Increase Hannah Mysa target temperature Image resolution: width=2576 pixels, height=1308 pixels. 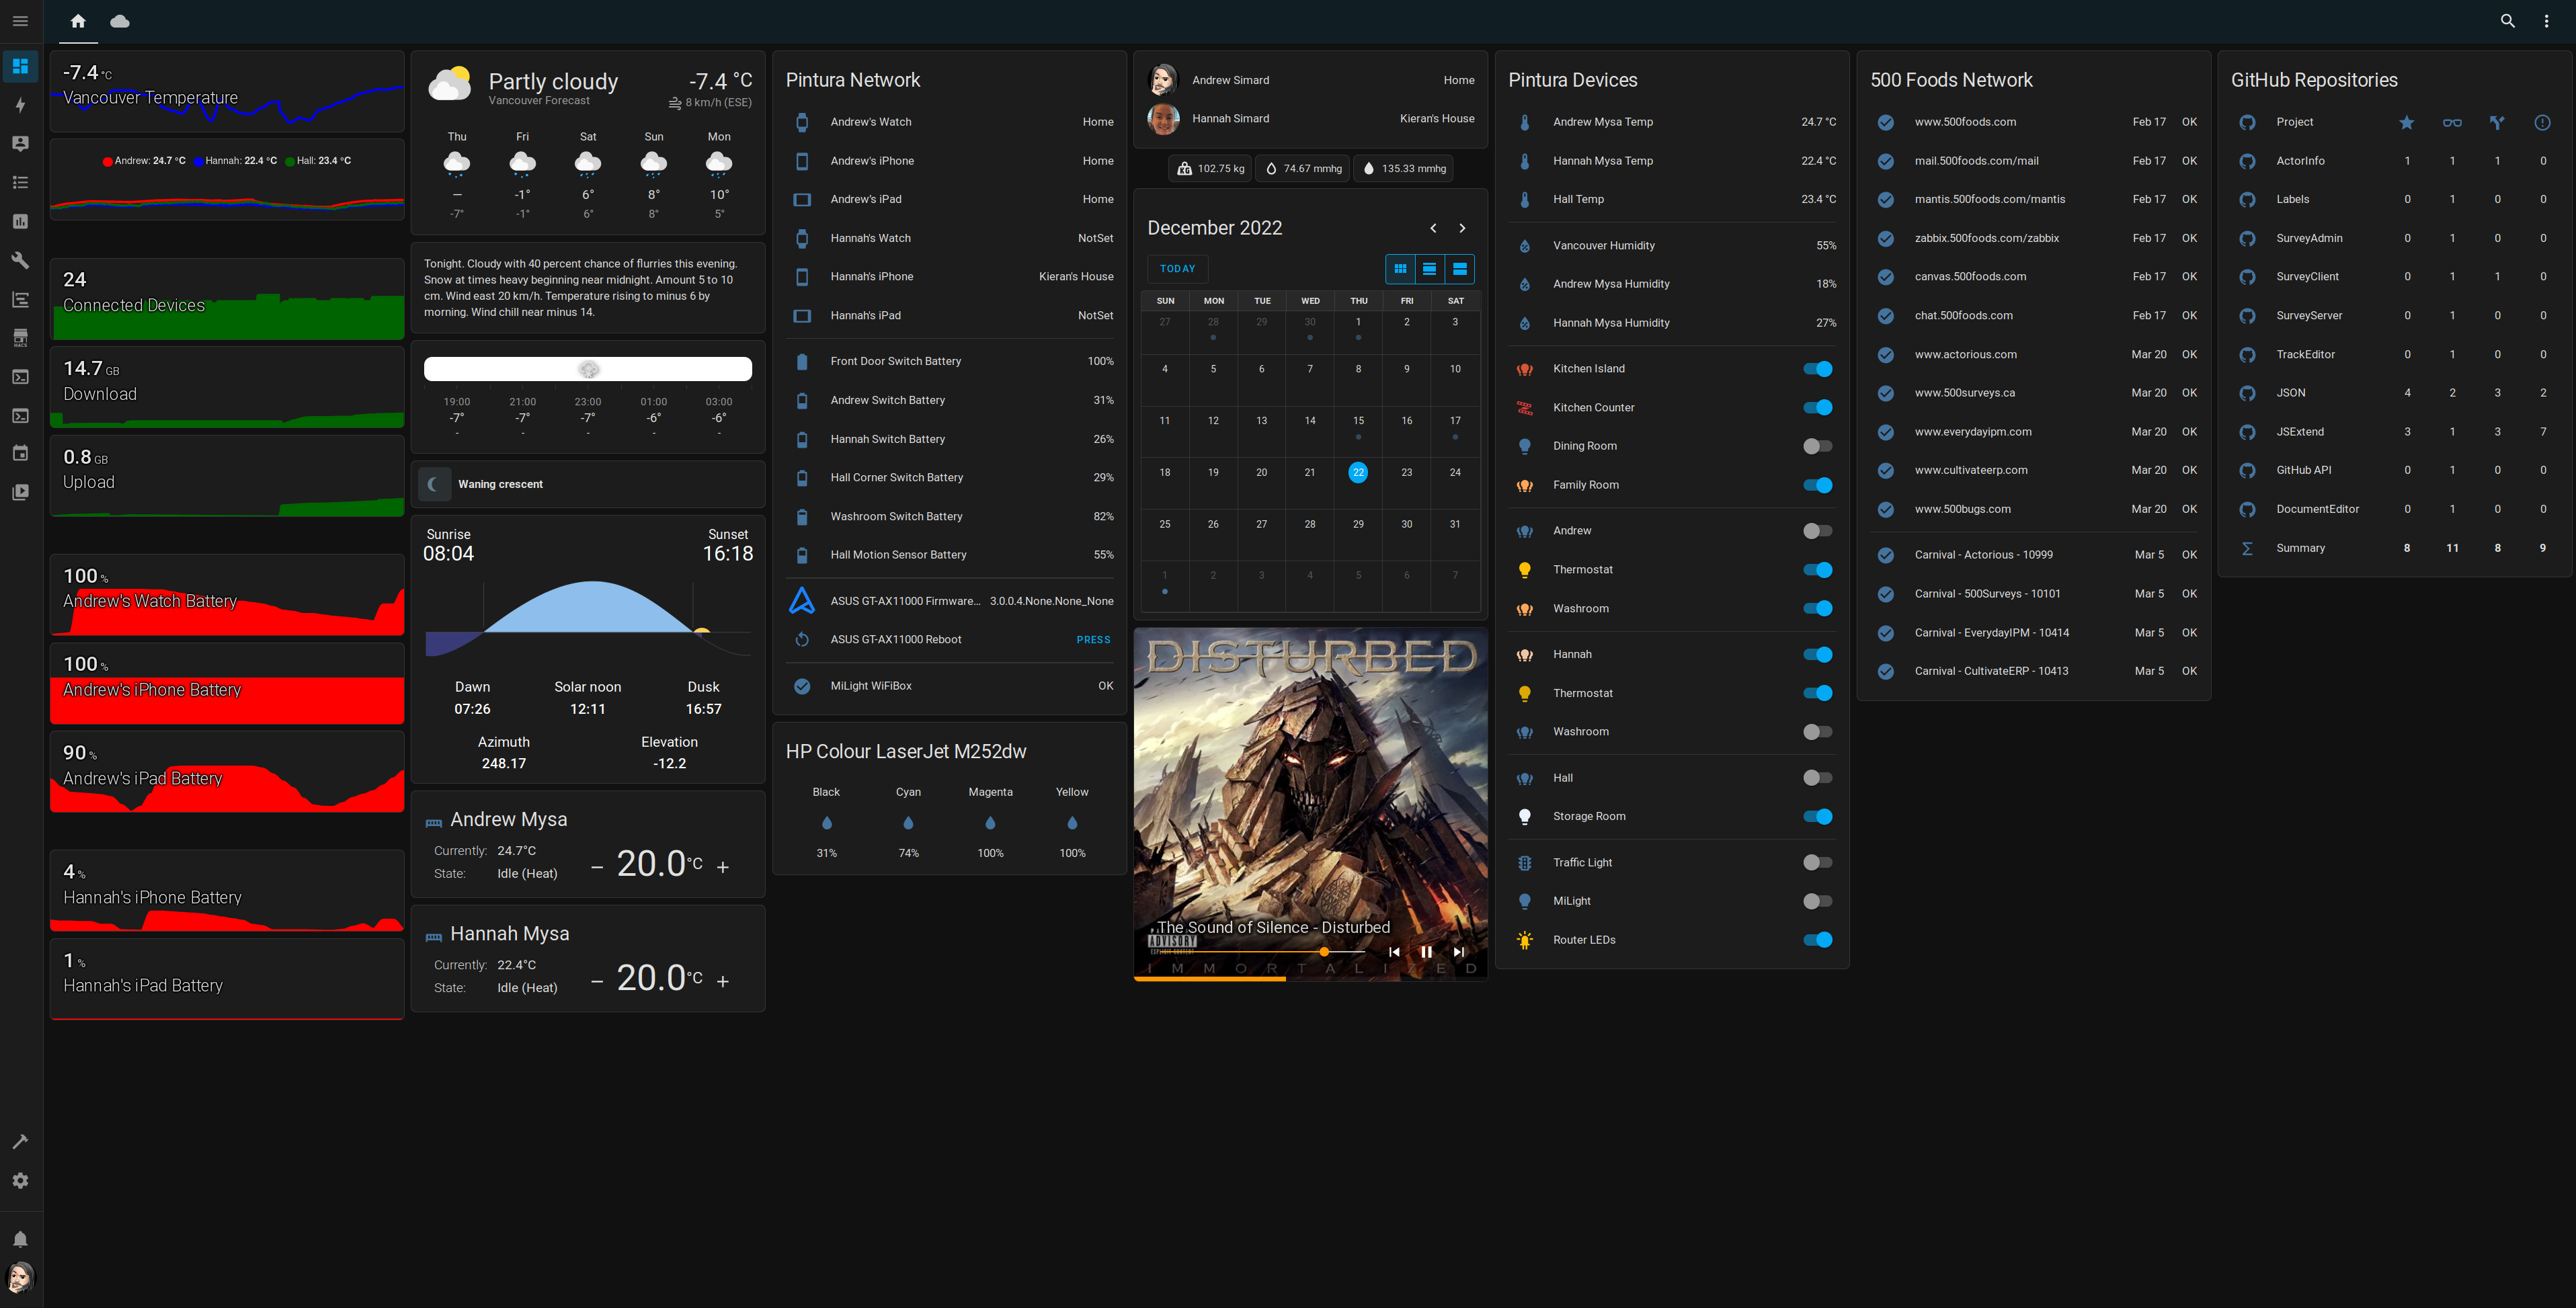[723, 981]
